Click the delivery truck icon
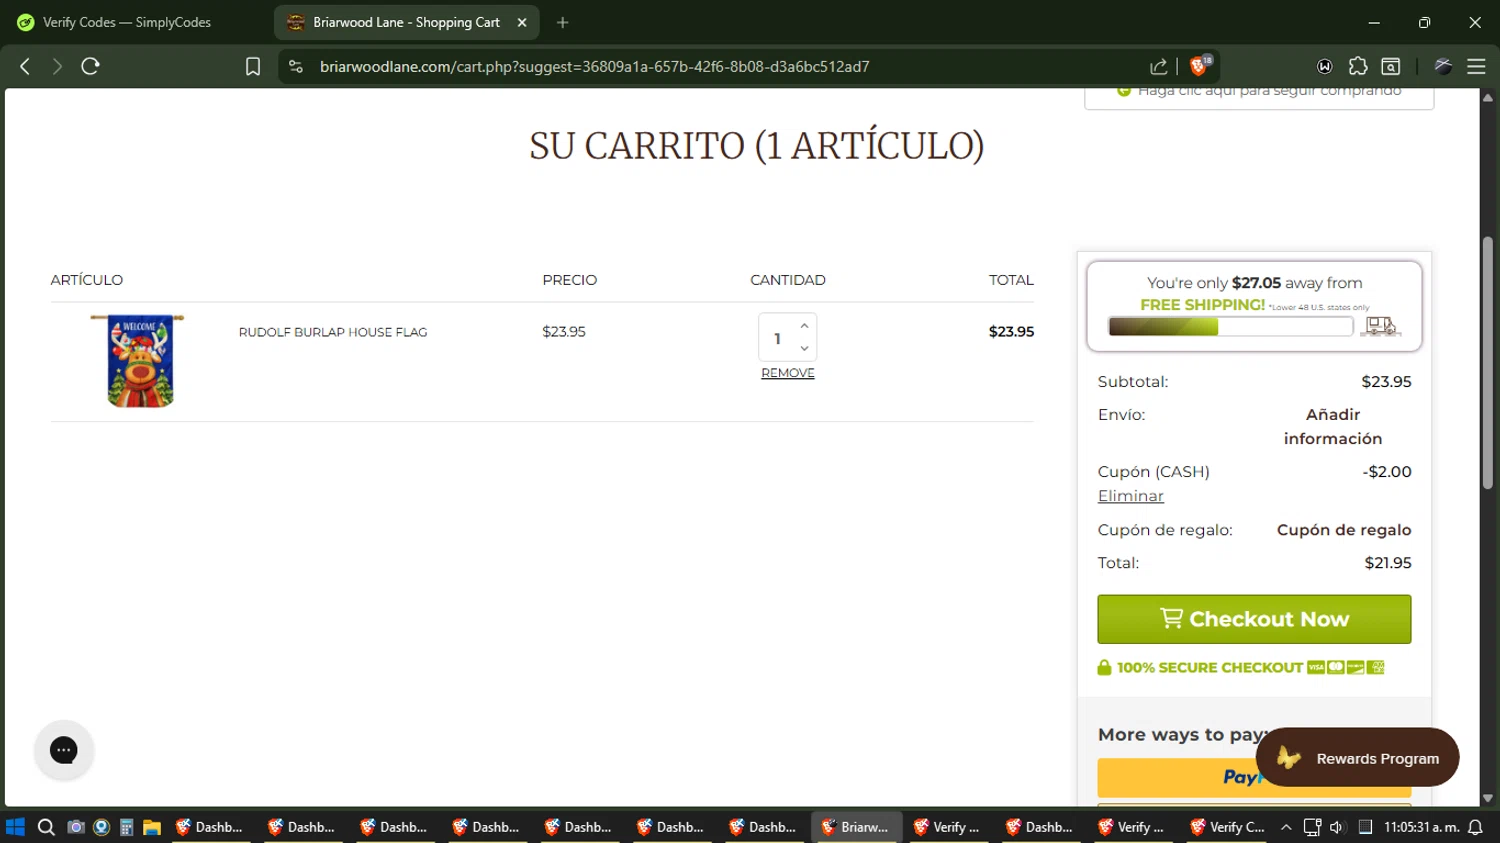Viewport: 1500px width, 843px height. coord(1381,326)
